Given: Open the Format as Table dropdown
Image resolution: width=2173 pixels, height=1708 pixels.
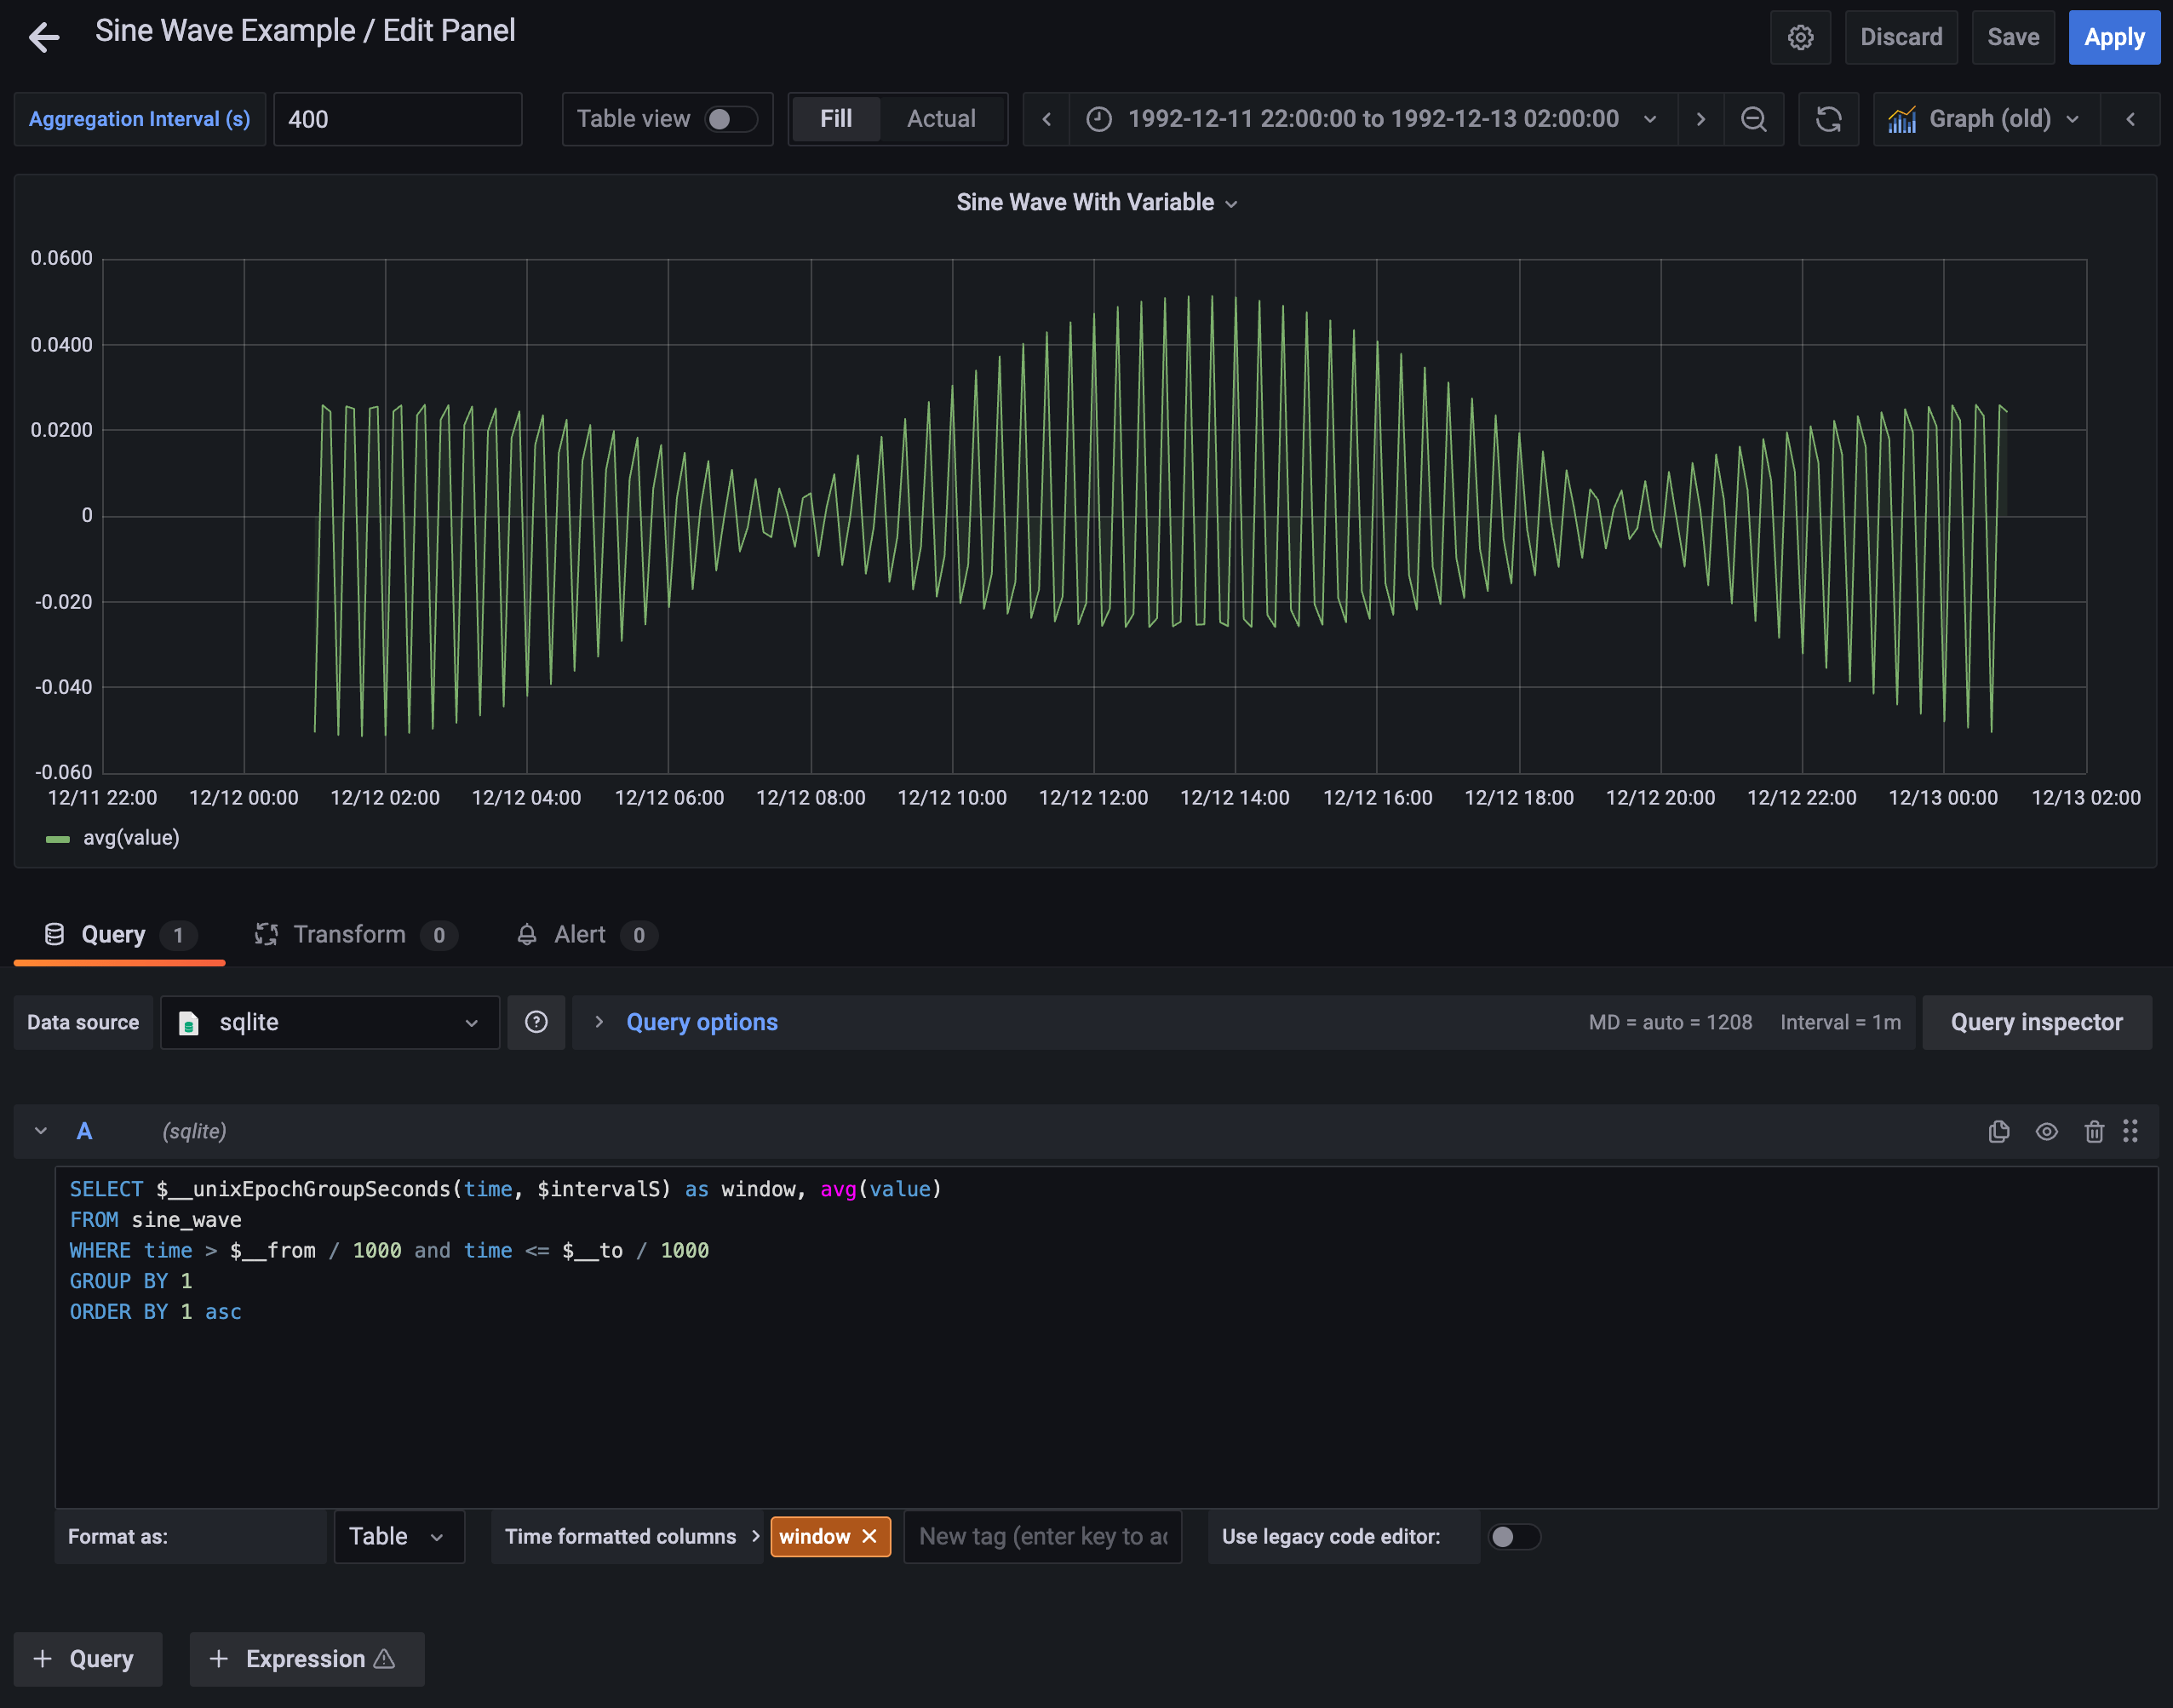Looking at the screenshot, I should tap(398, 1536).
